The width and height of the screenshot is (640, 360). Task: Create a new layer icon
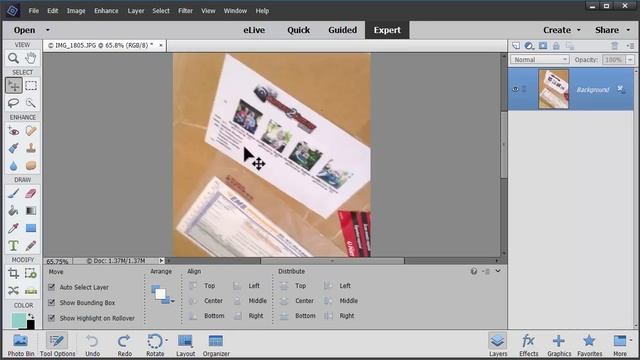[x=516, y=46]
